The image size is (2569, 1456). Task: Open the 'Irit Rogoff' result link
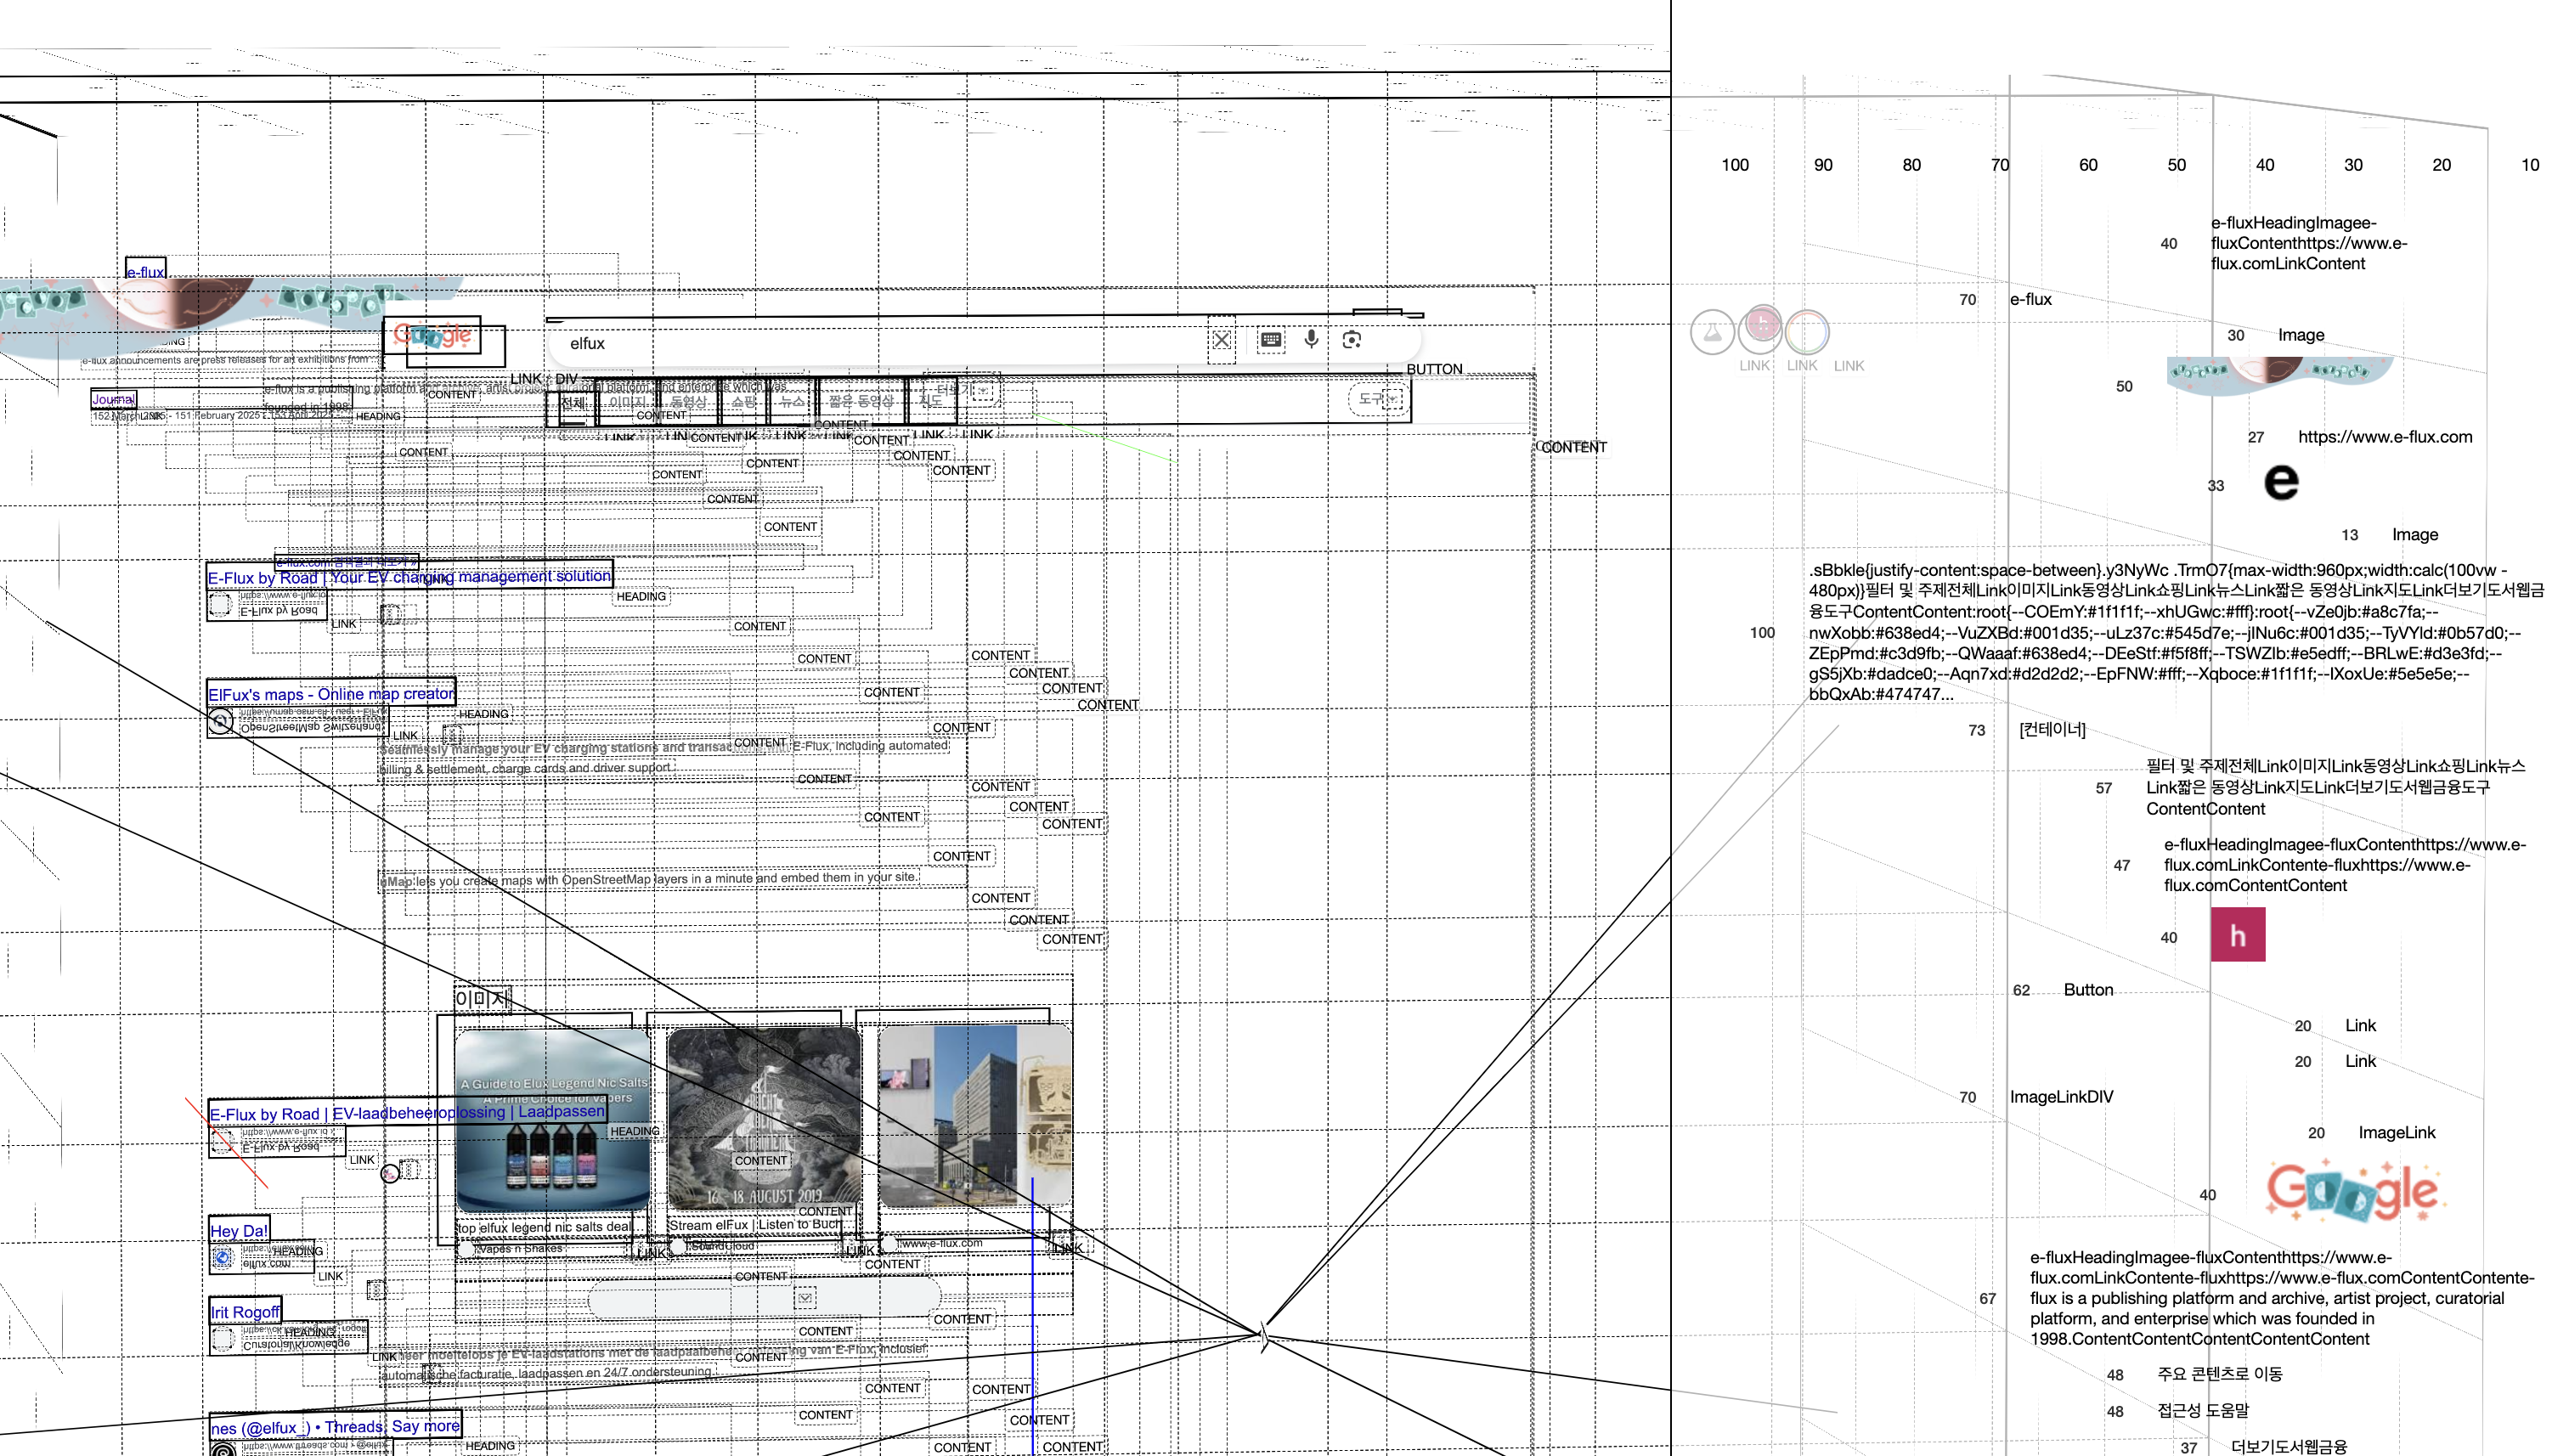pyautogui.click(x=245, y=1312)
